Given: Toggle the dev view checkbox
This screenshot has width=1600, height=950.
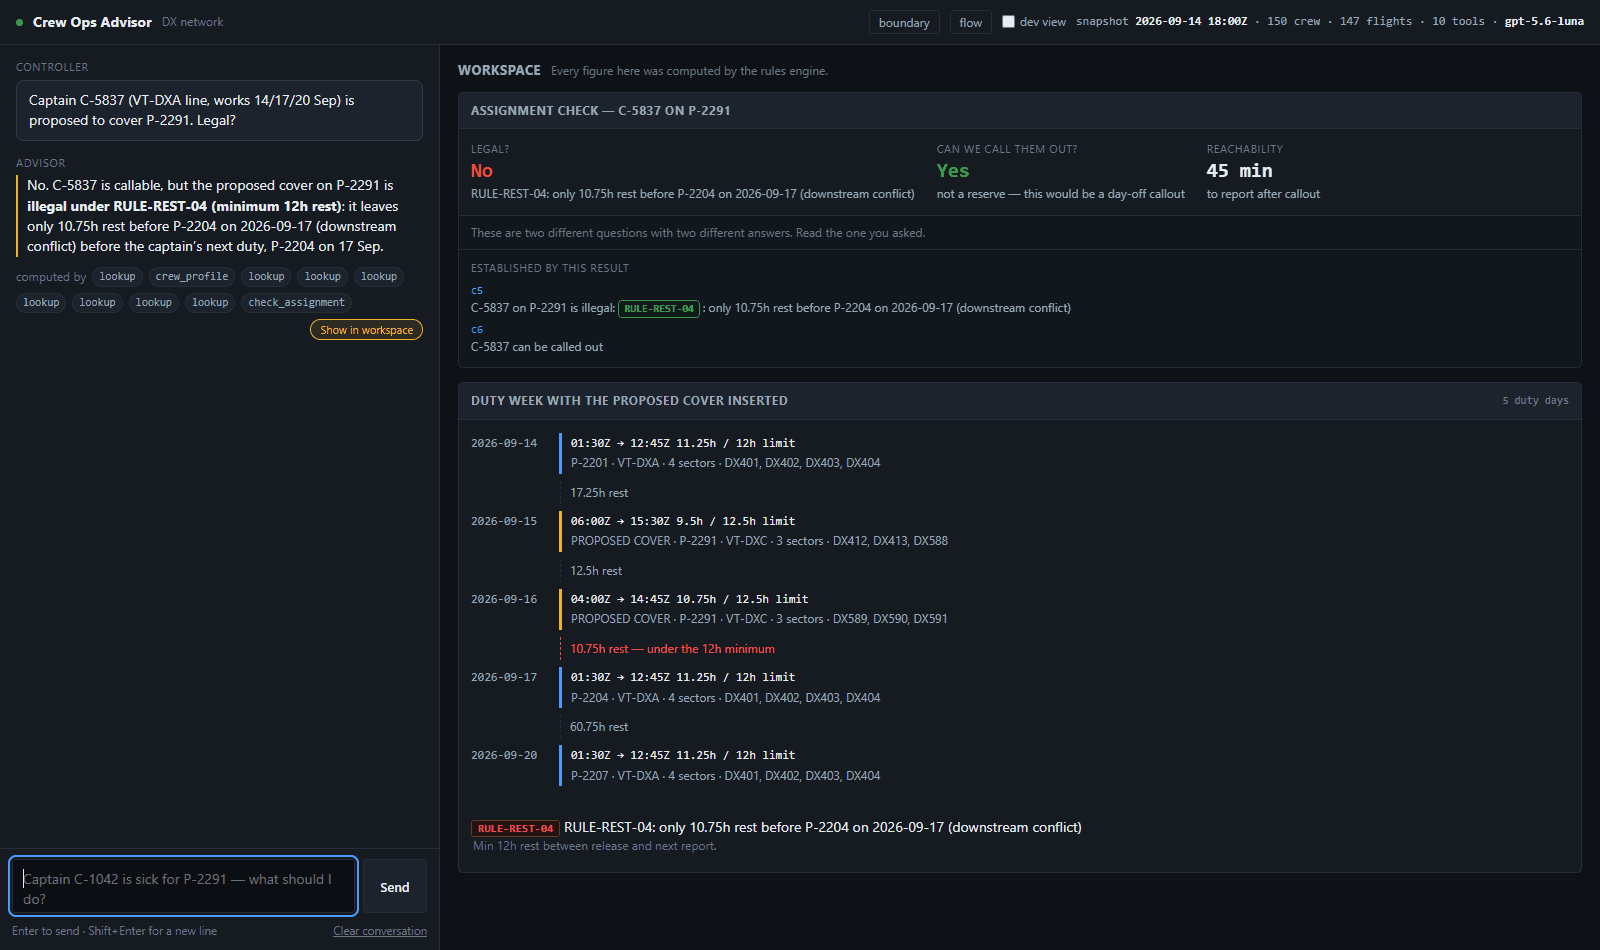Looking at the screenshot, I should coord(1008,22).
